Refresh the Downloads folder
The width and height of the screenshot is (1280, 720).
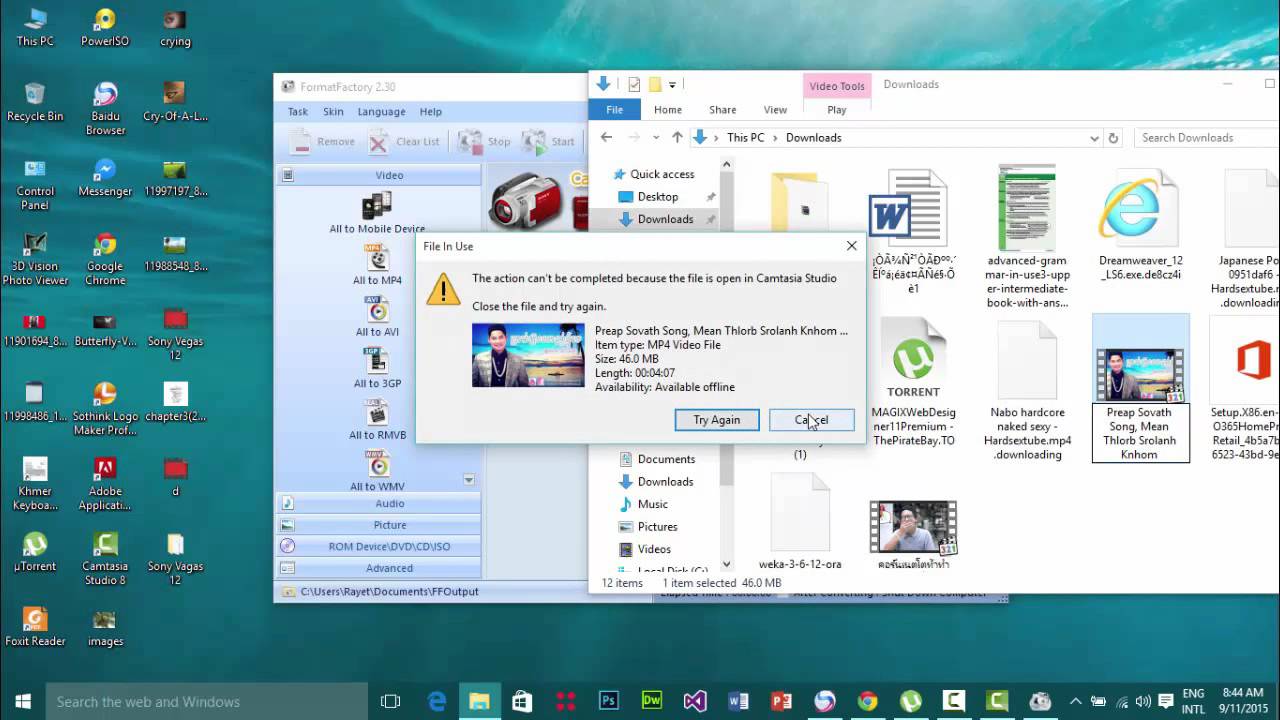[1113, 138]
